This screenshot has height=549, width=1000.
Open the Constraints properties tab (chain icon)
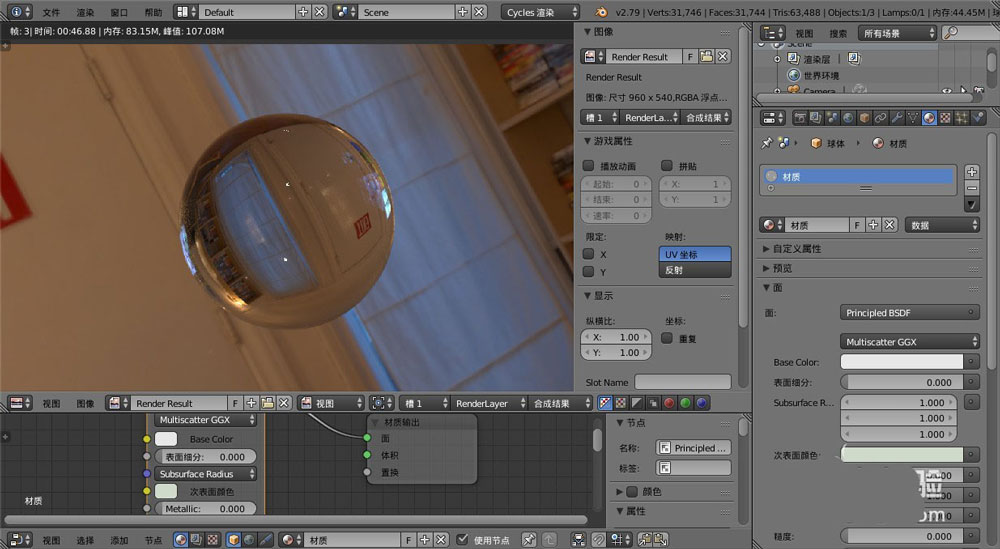tap(881, 118)
